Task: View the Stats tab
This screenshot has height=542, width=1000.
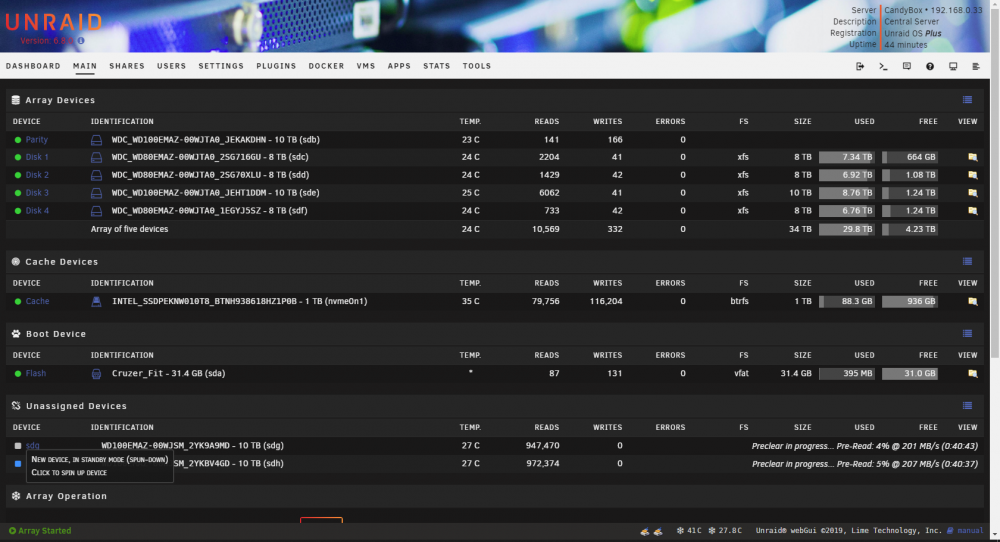Action: [437, 66]
